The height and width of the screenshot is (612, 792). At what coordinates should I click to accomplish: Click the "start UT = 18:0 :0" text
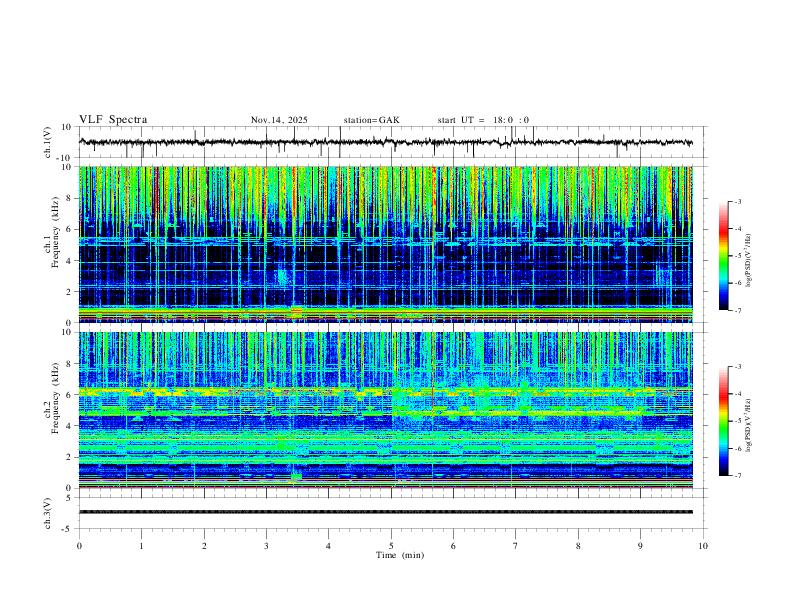(483, 120)
